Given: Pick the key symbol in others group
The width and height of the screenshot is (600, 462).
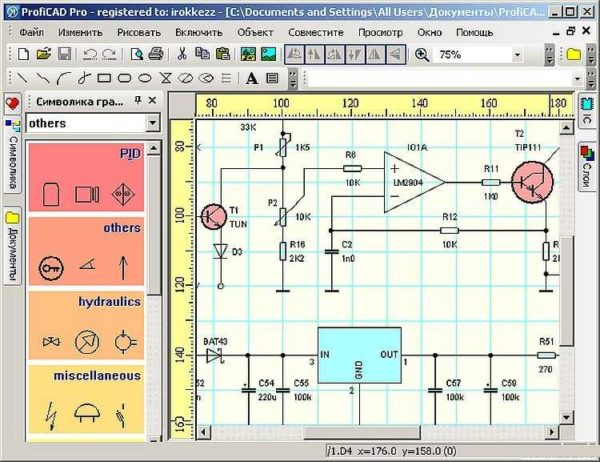Looking at the screenshot, I should click(x=51, y=267).
